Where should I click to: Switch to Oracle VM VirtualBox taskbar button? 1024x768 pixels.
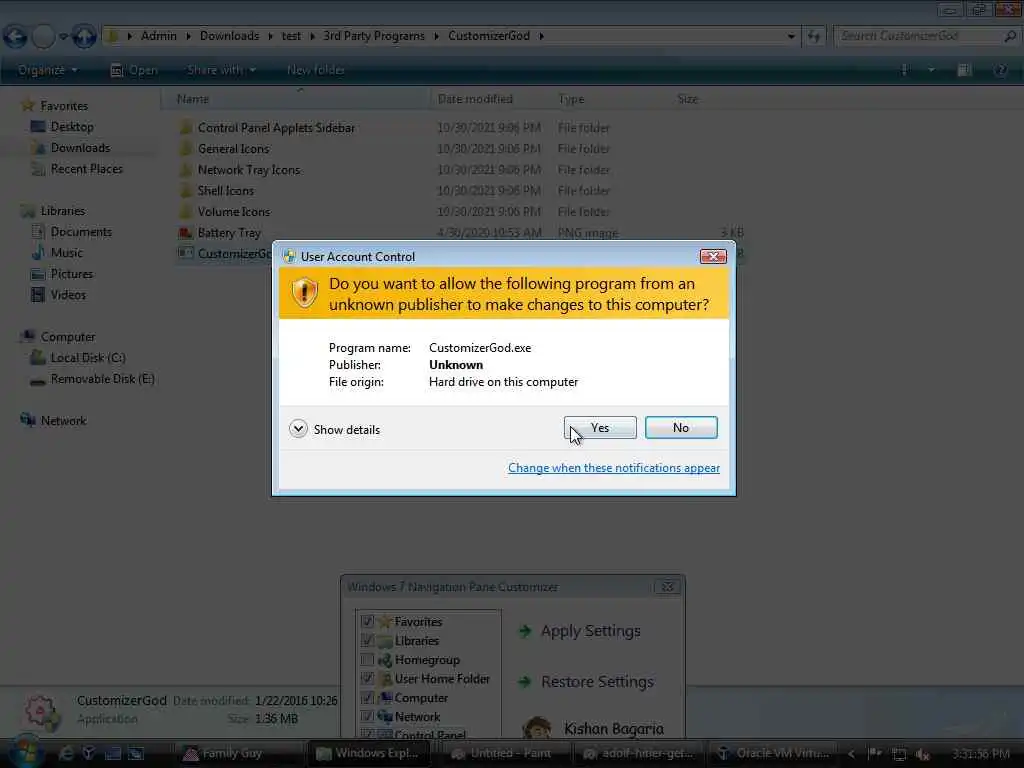tap(773, 754)
